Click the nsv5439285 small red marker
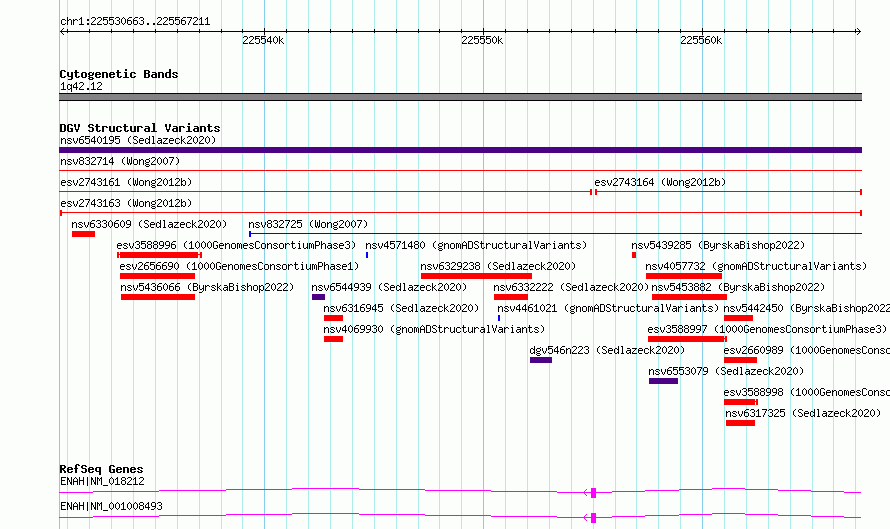Image resolution: width=890 pixels, height=529 pixels. pos(634,255)
